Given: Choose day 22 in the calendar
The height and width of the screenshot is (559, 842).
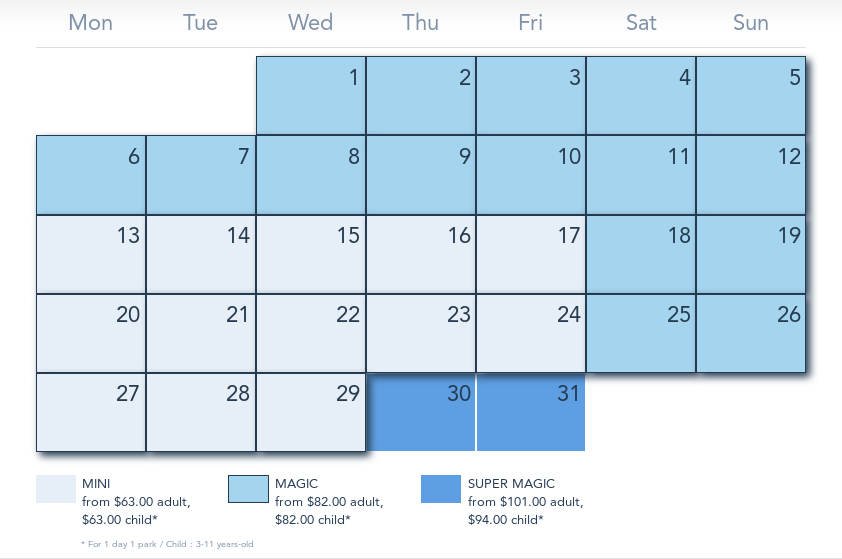Looking at the screenshot, I should click(311, 333).
